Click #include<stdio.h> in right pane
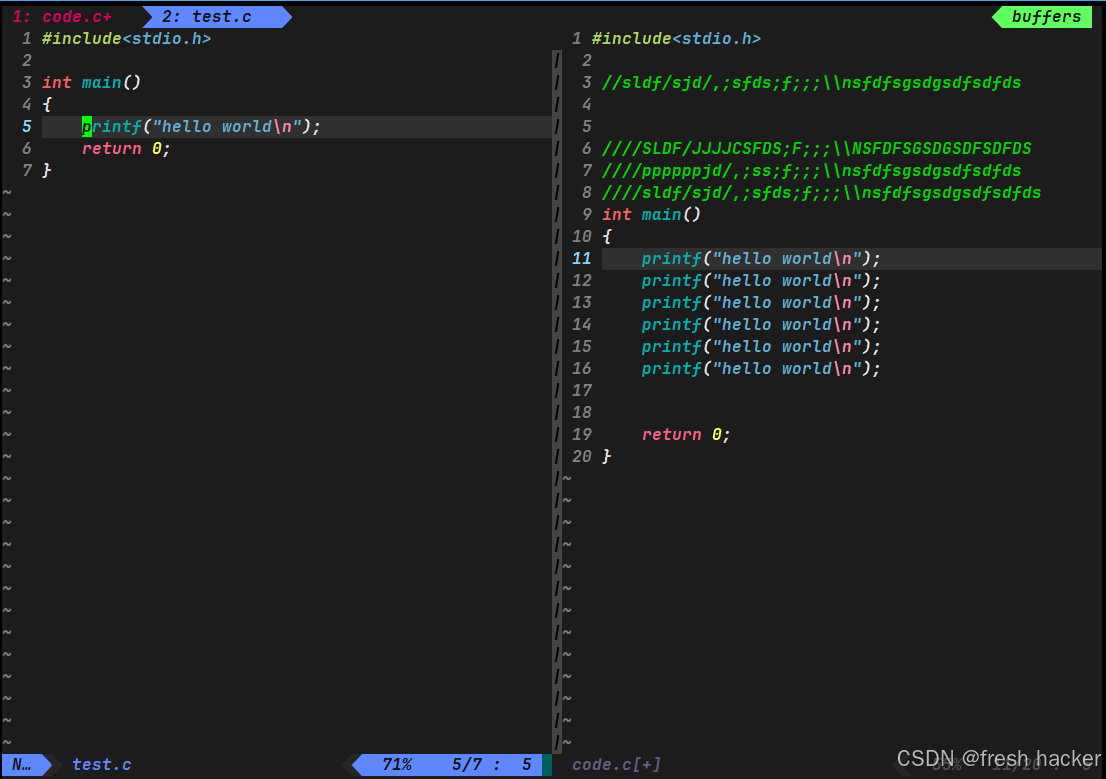The image size is (1106, 779). 676,39
